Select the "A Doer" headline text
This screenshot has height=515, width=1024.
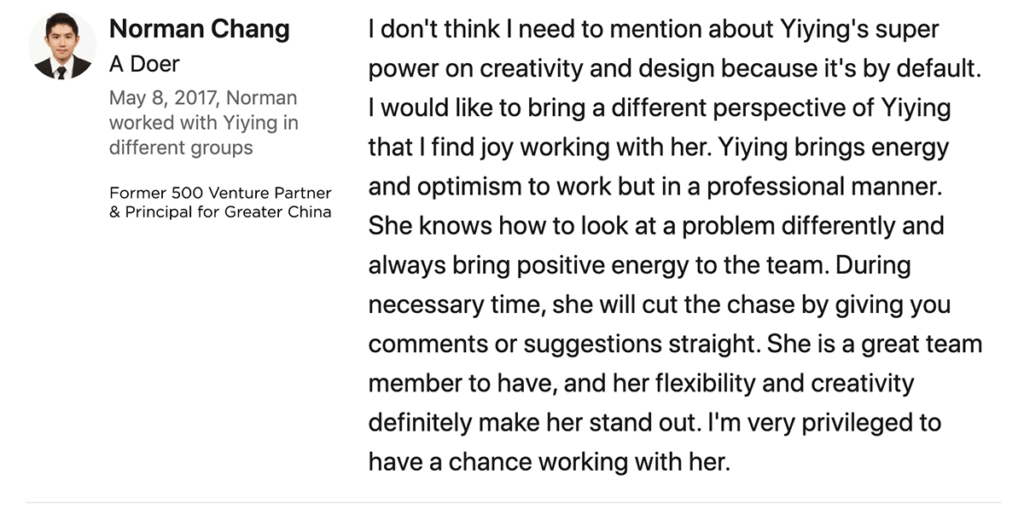tap(144, 64)
